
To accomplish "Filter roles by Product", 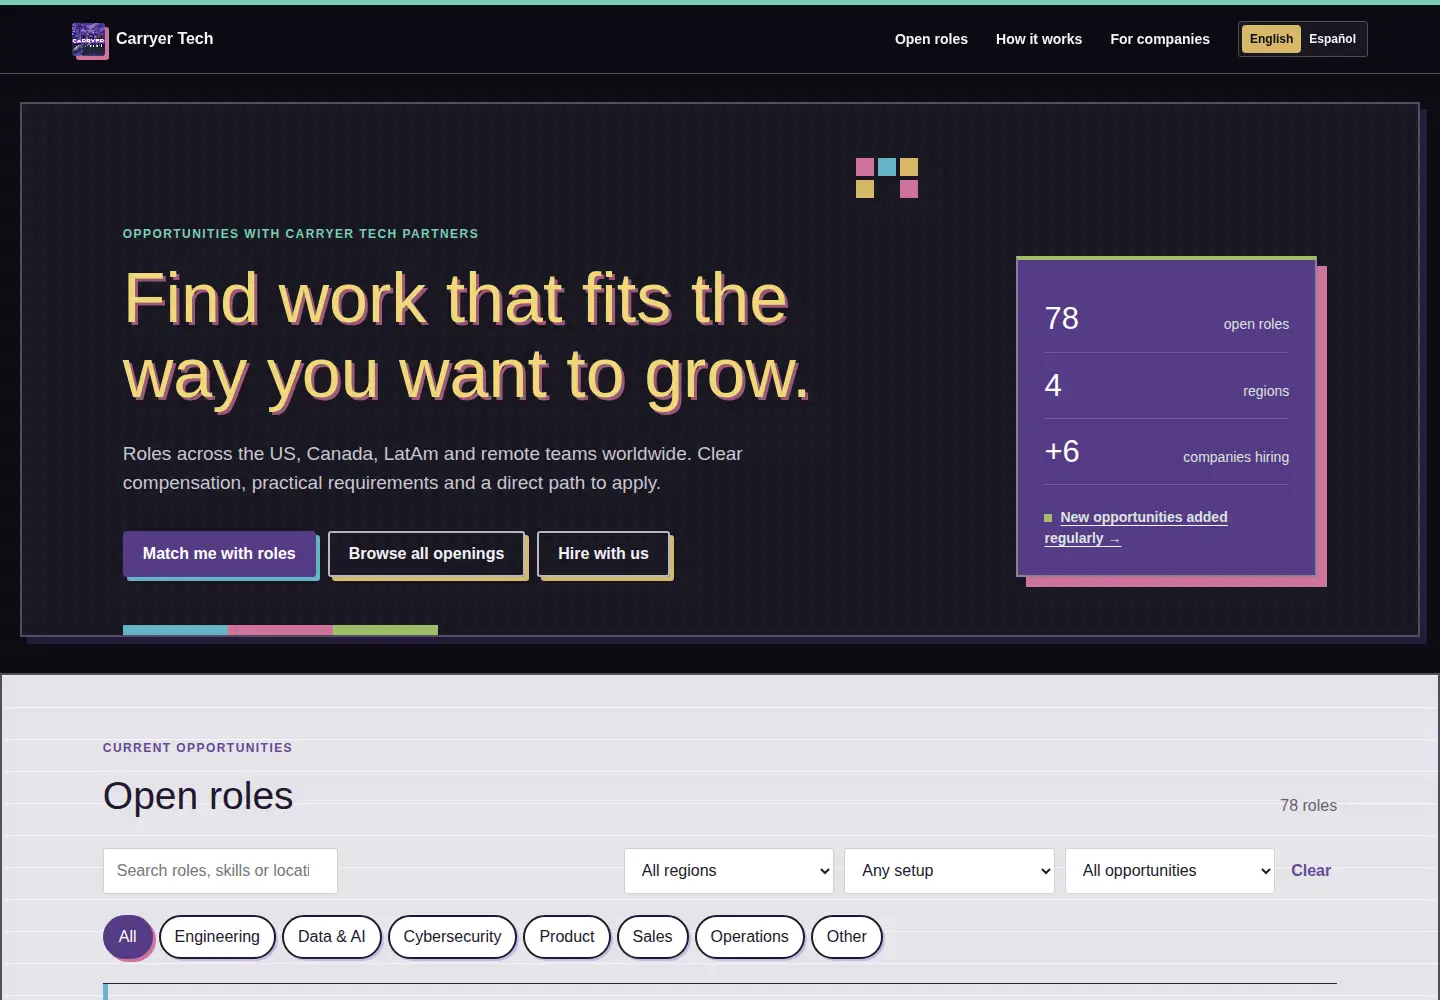I will point(567,937).
